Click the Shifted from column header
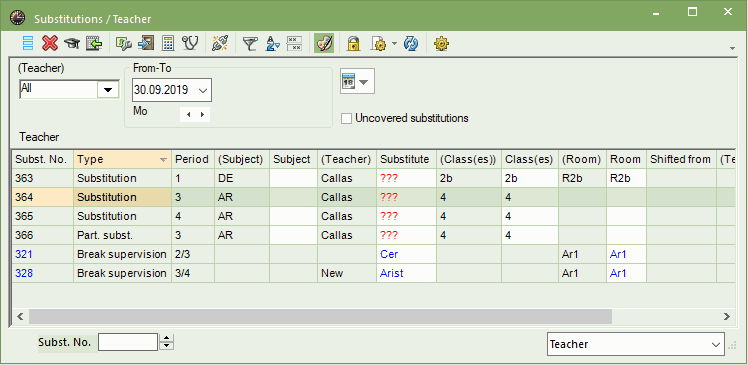 [681, 159]
